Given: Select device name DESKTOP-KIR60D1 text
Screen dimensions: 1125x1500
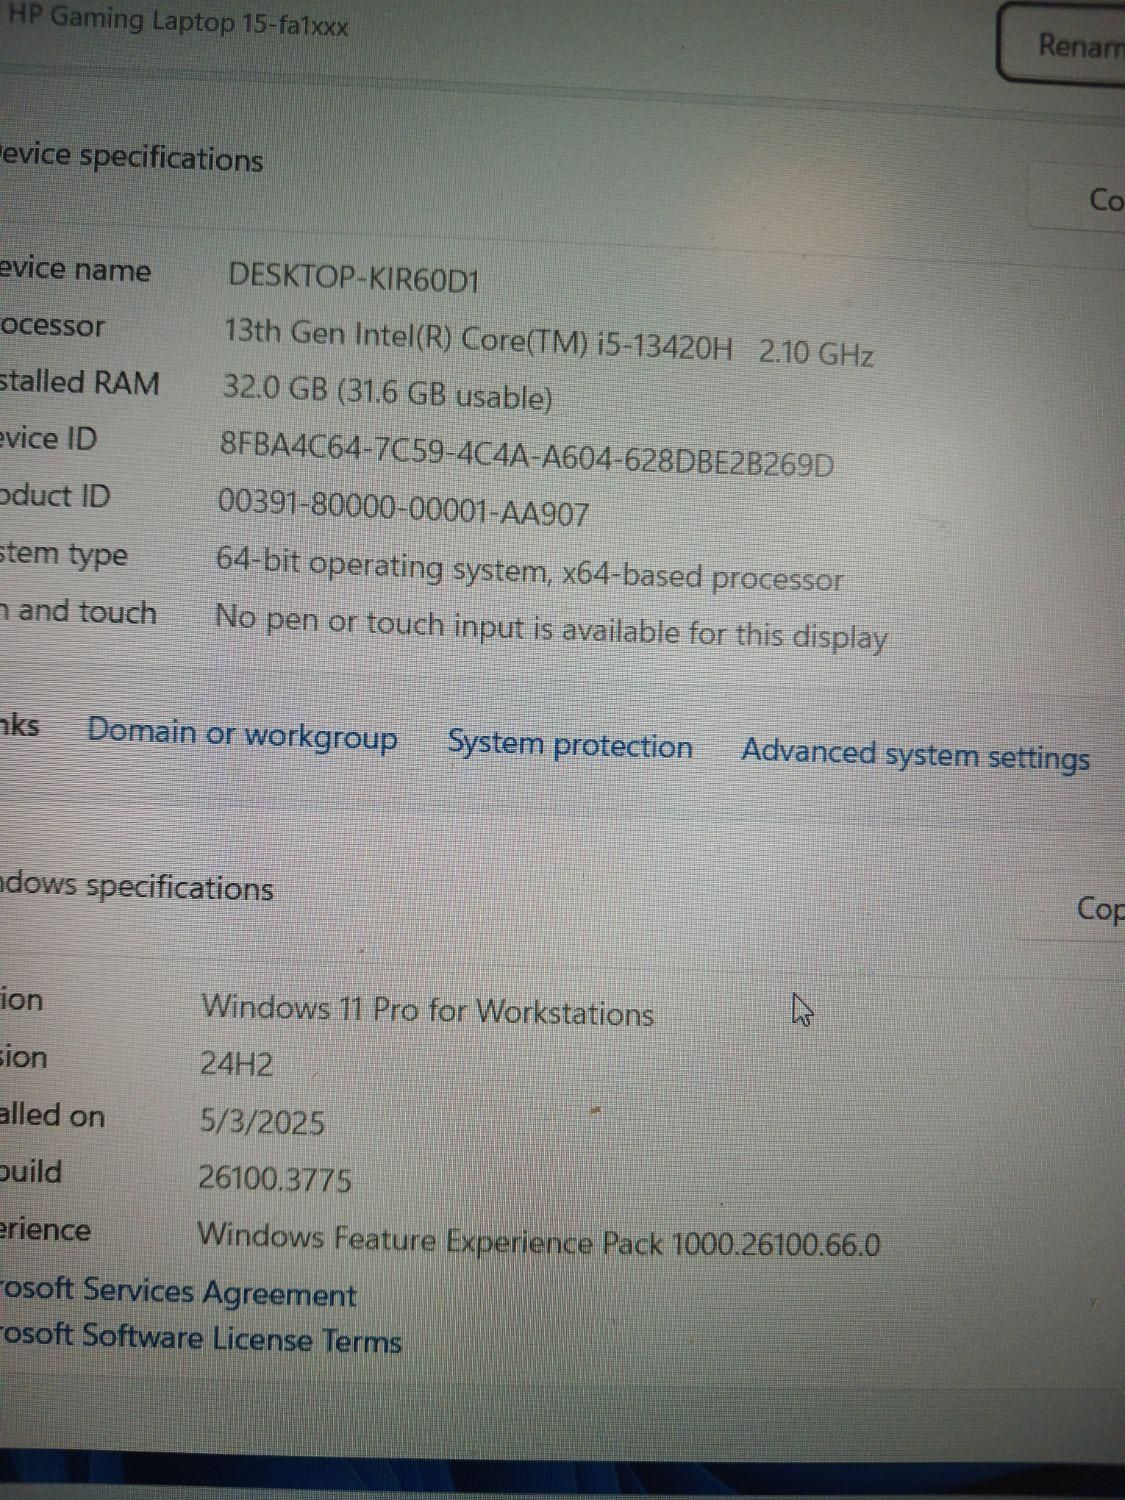Looking at the screenshot, I should (354, 277).
